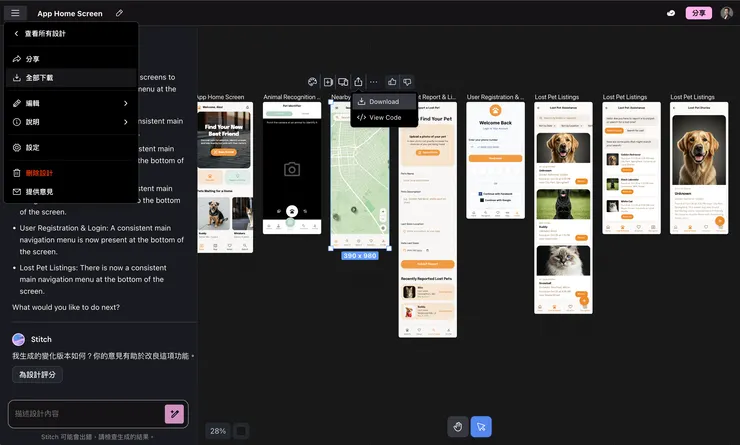This screenshot has height=445, width=740.
Task: Select the User Registration screen thumbnail
Action: [x=496, y=160]
